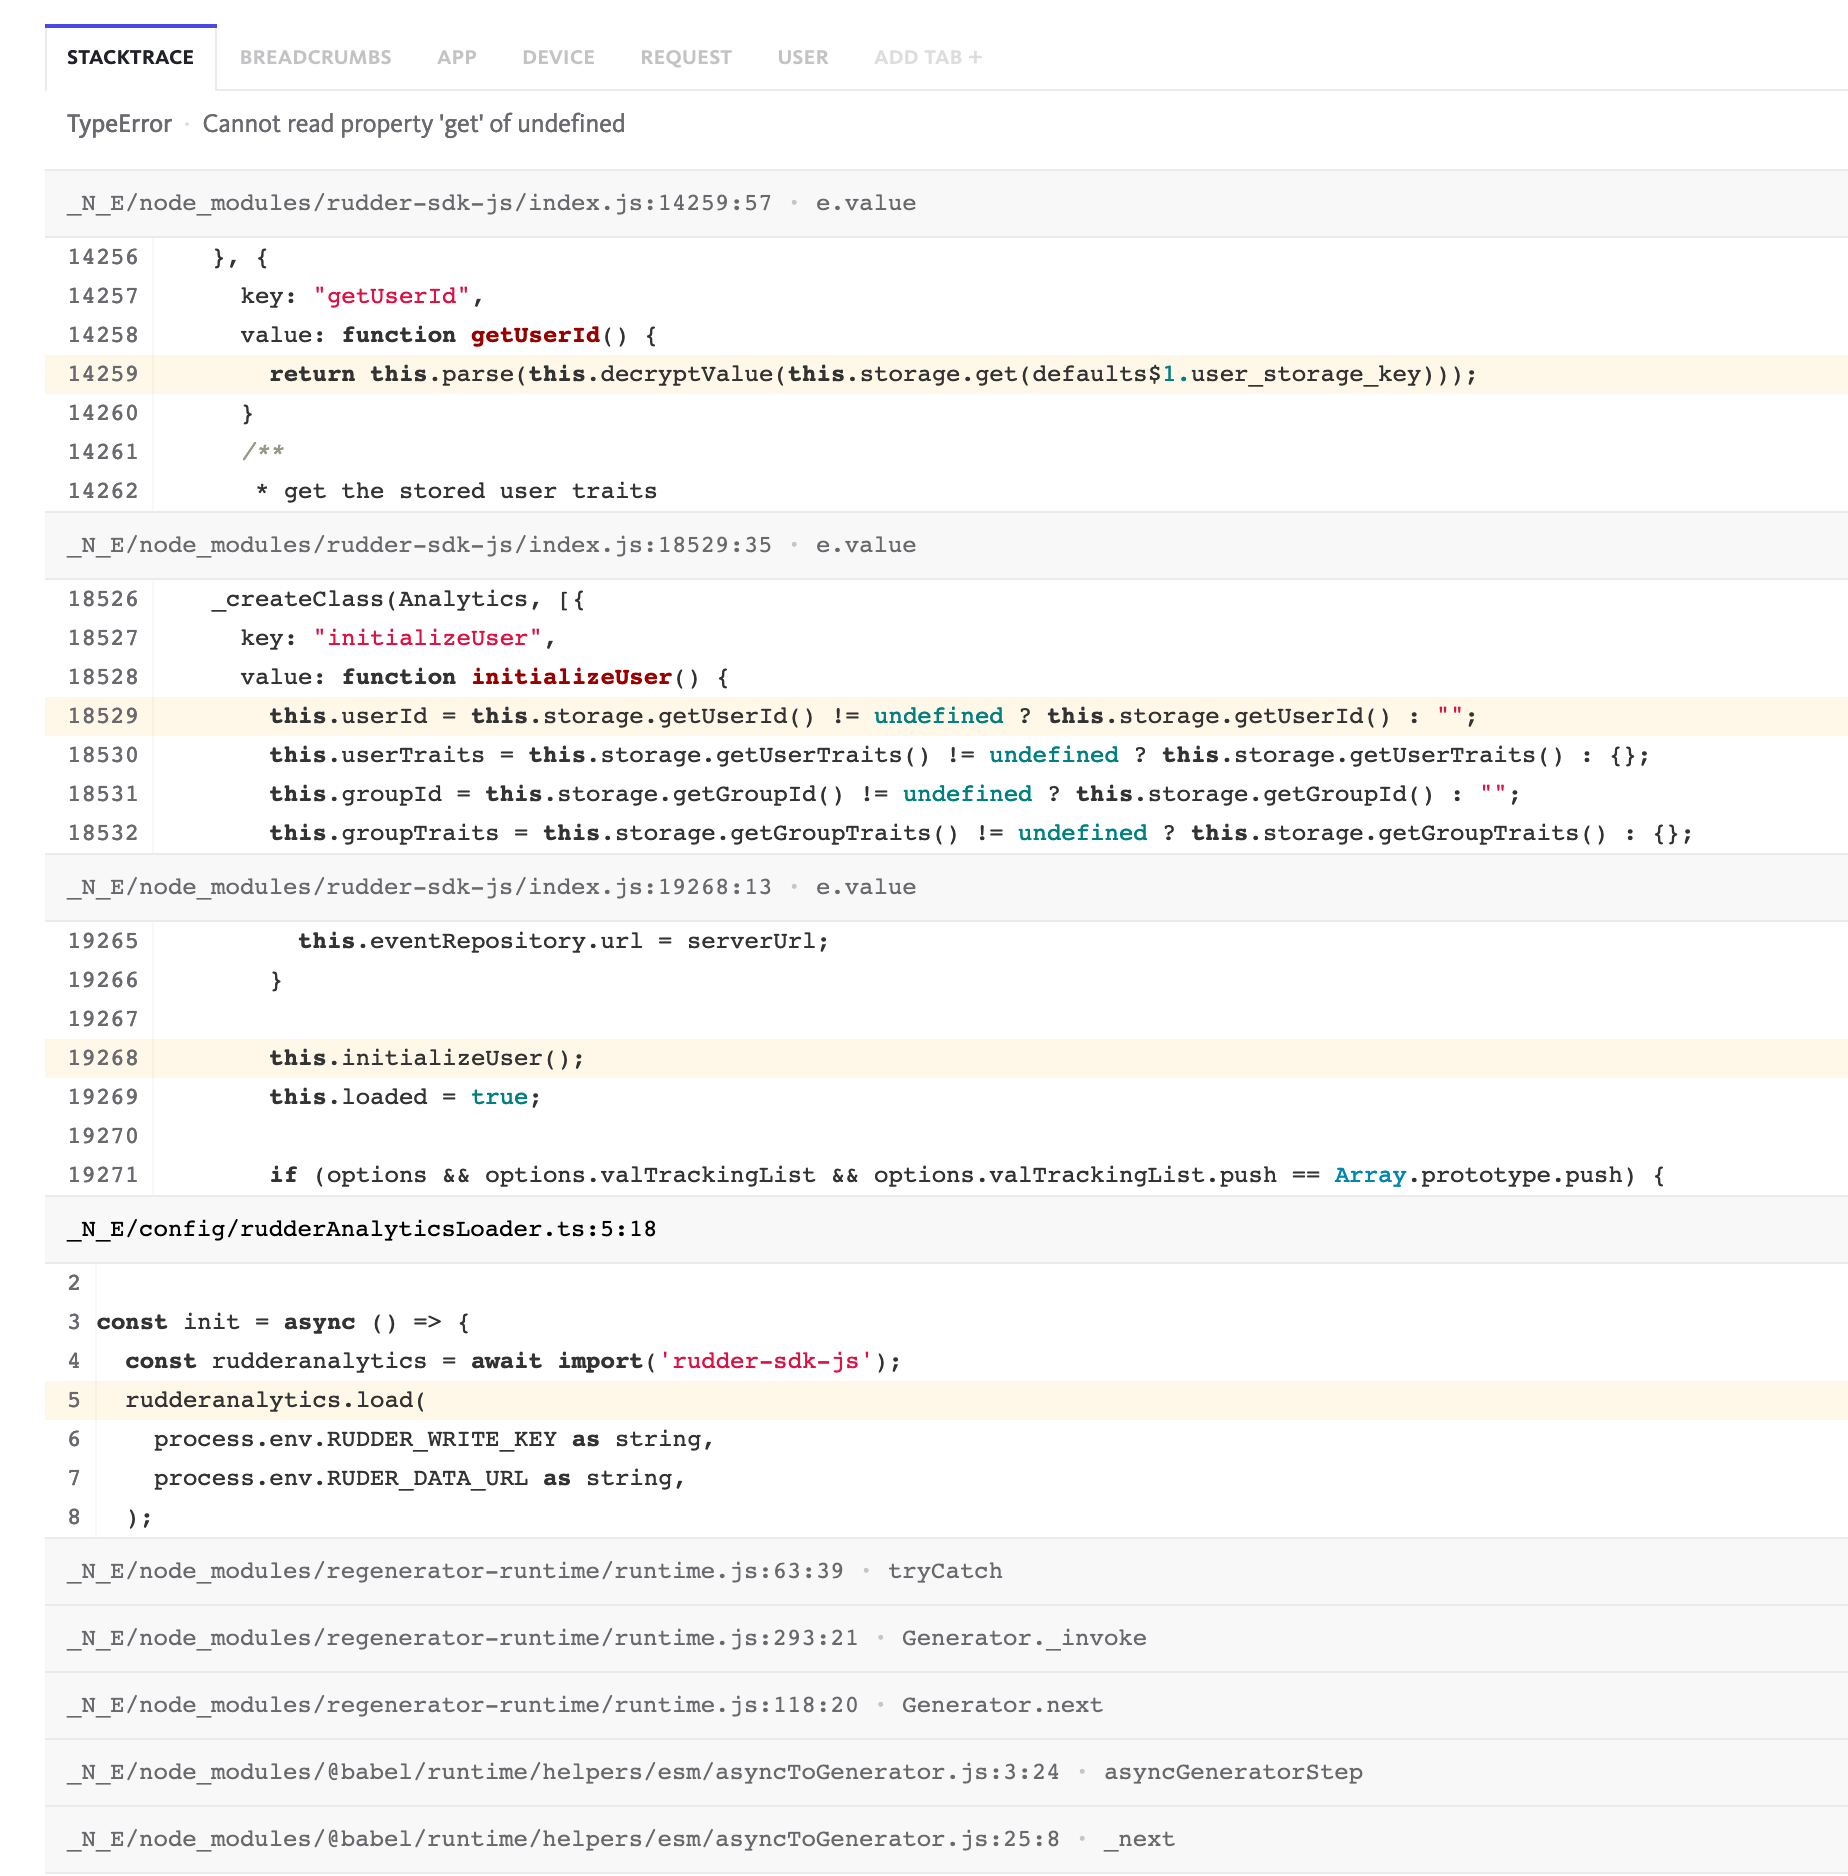
Task: Collapse the index.js:18529:35 stack frame
Action: pos(418,544)
